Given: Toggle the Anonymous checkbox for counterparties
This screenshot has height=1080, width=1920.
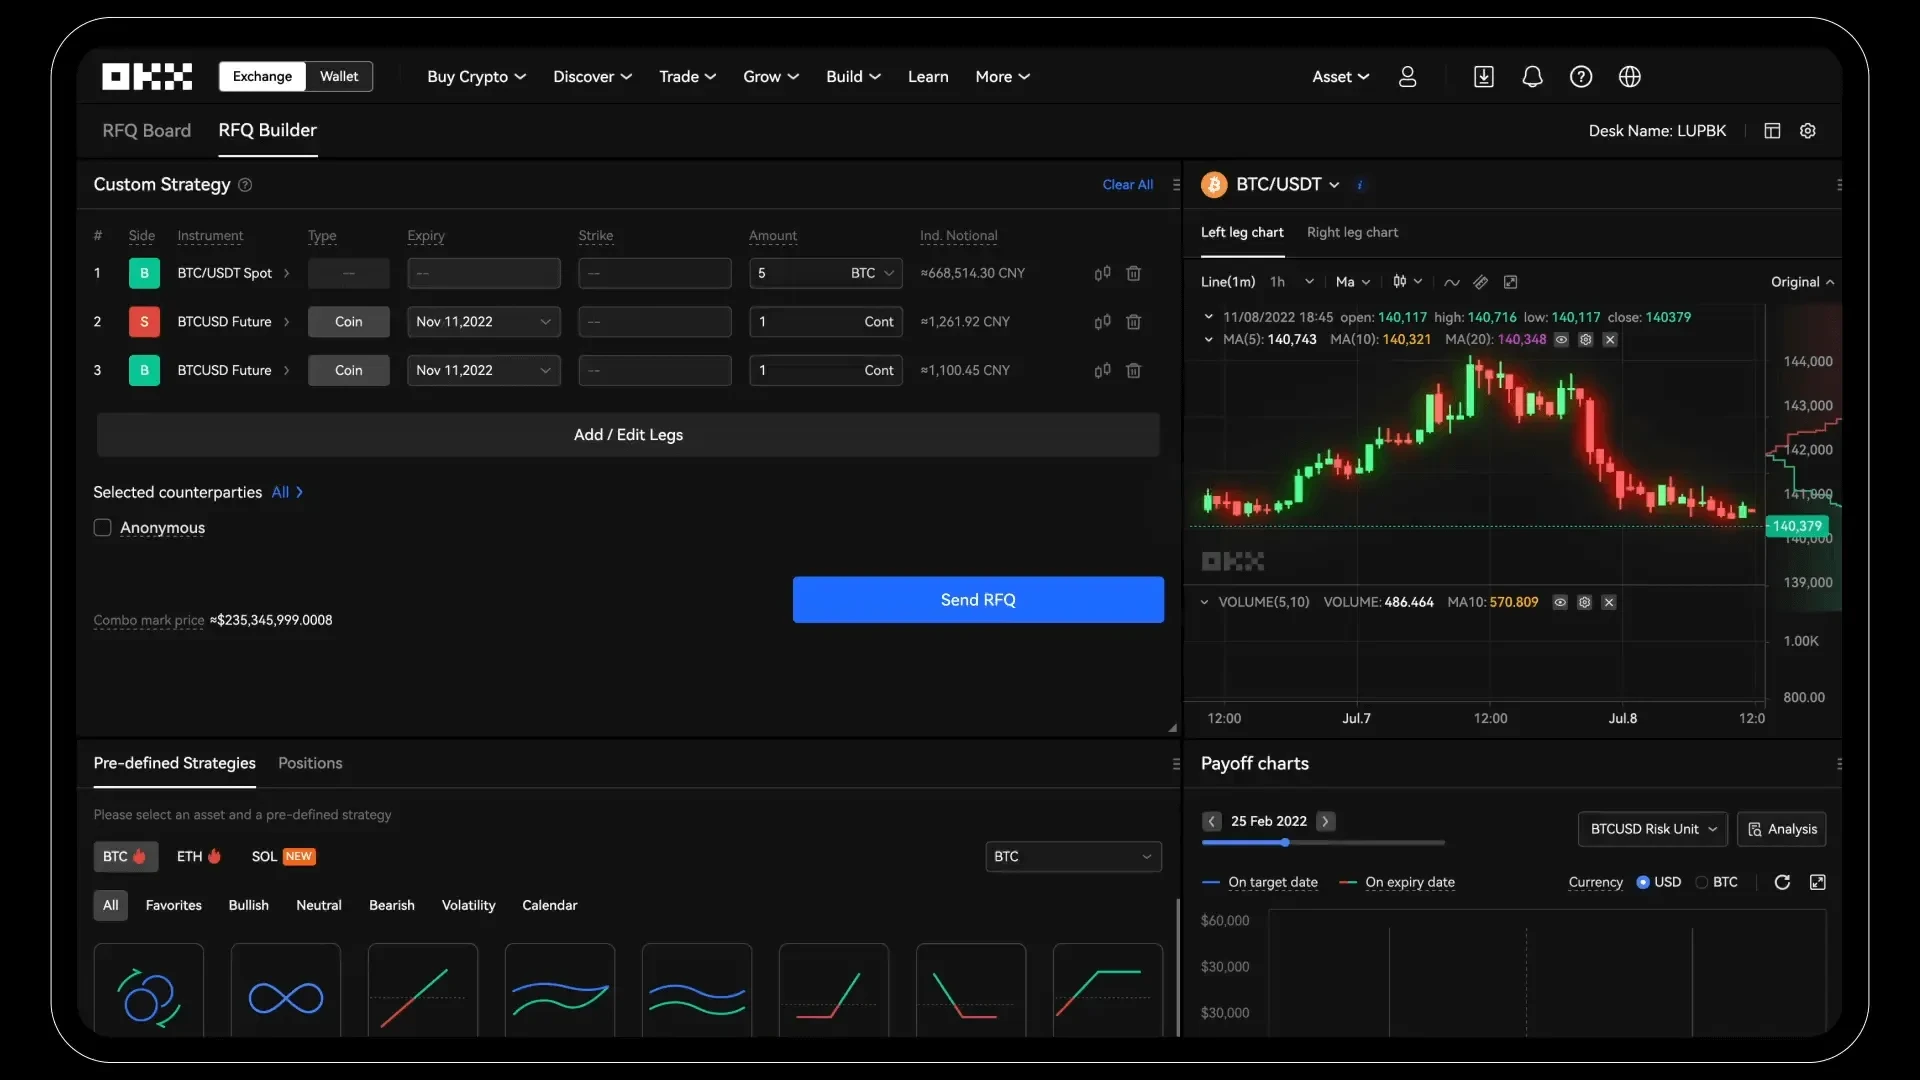Looking at the screenshot, I should click(102, 526).
